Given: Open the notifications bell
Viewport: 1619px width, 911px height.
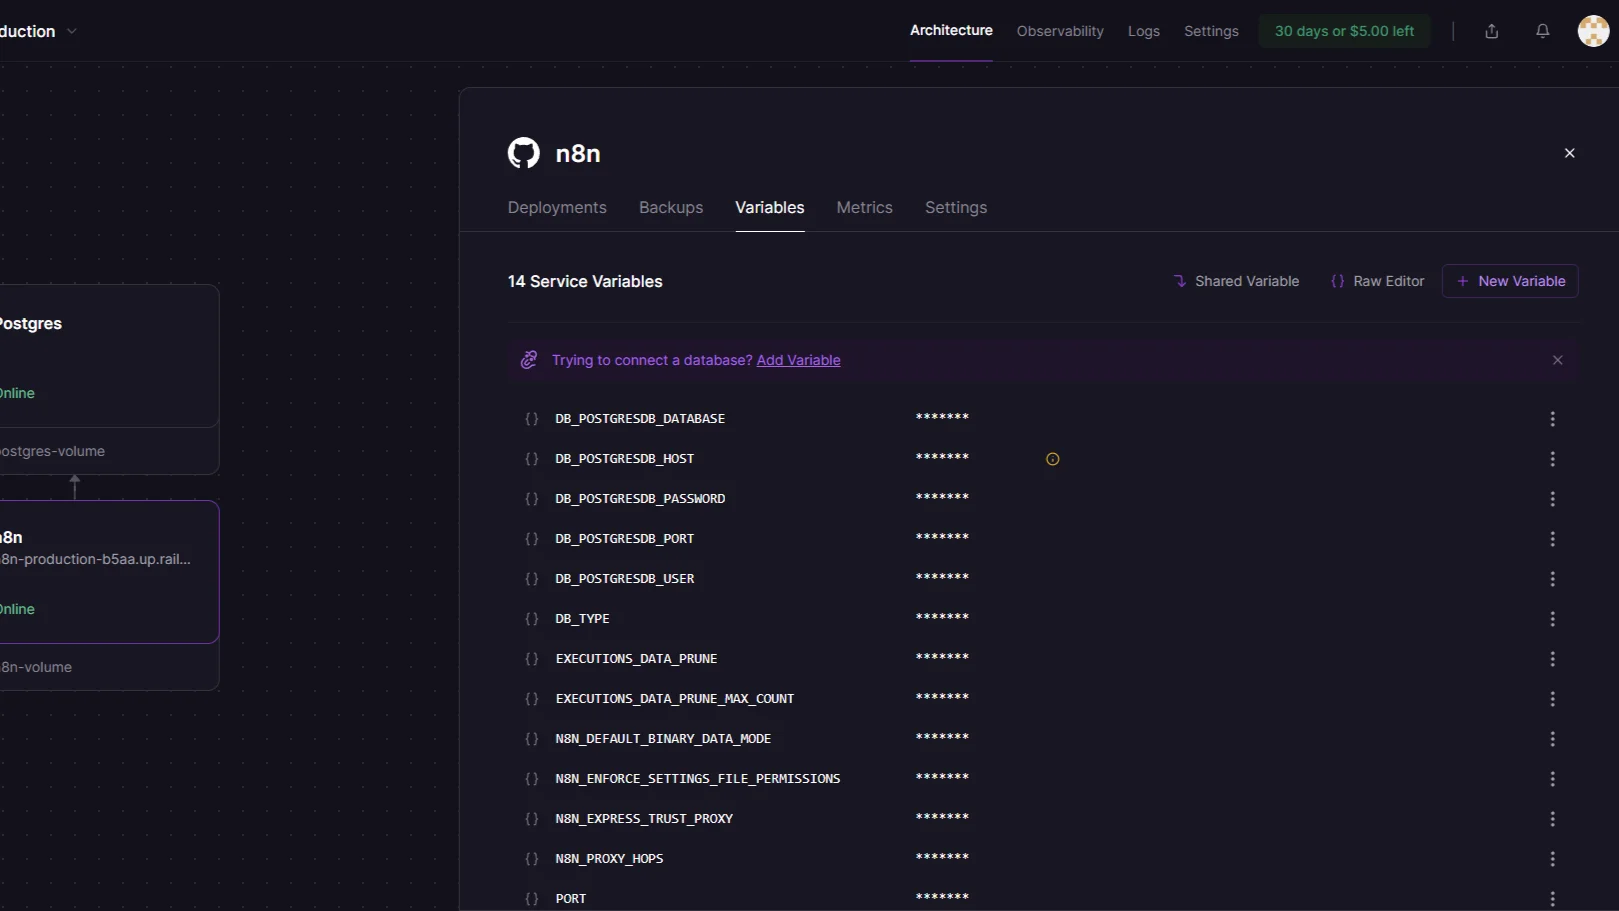Looking at the screenshot, I should 1542,31.
